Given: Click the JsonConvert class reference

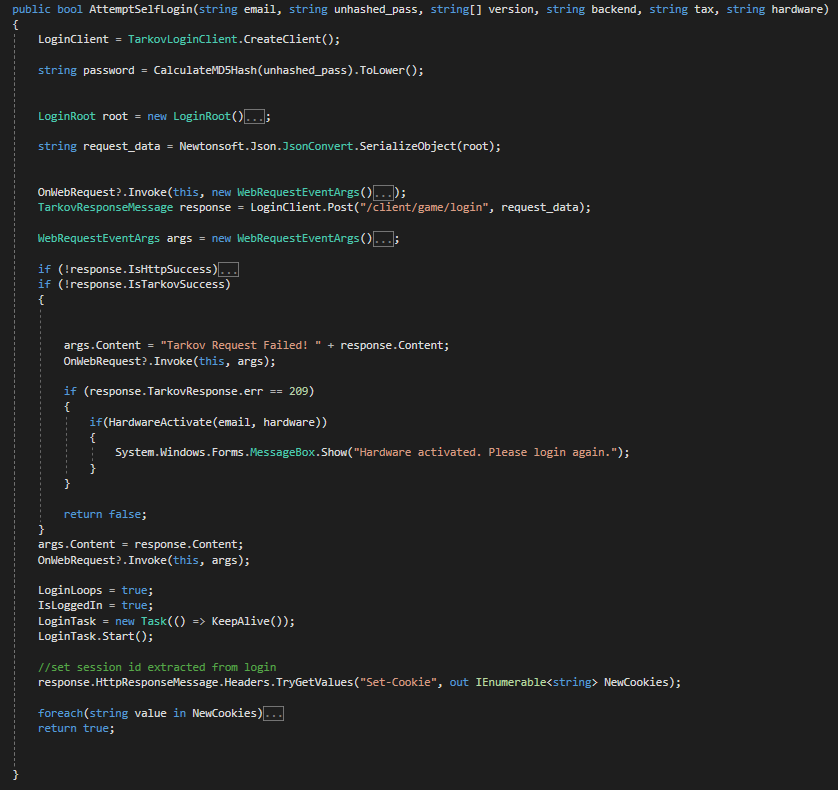Looking at the screenshot, I should tap(318, 146).
